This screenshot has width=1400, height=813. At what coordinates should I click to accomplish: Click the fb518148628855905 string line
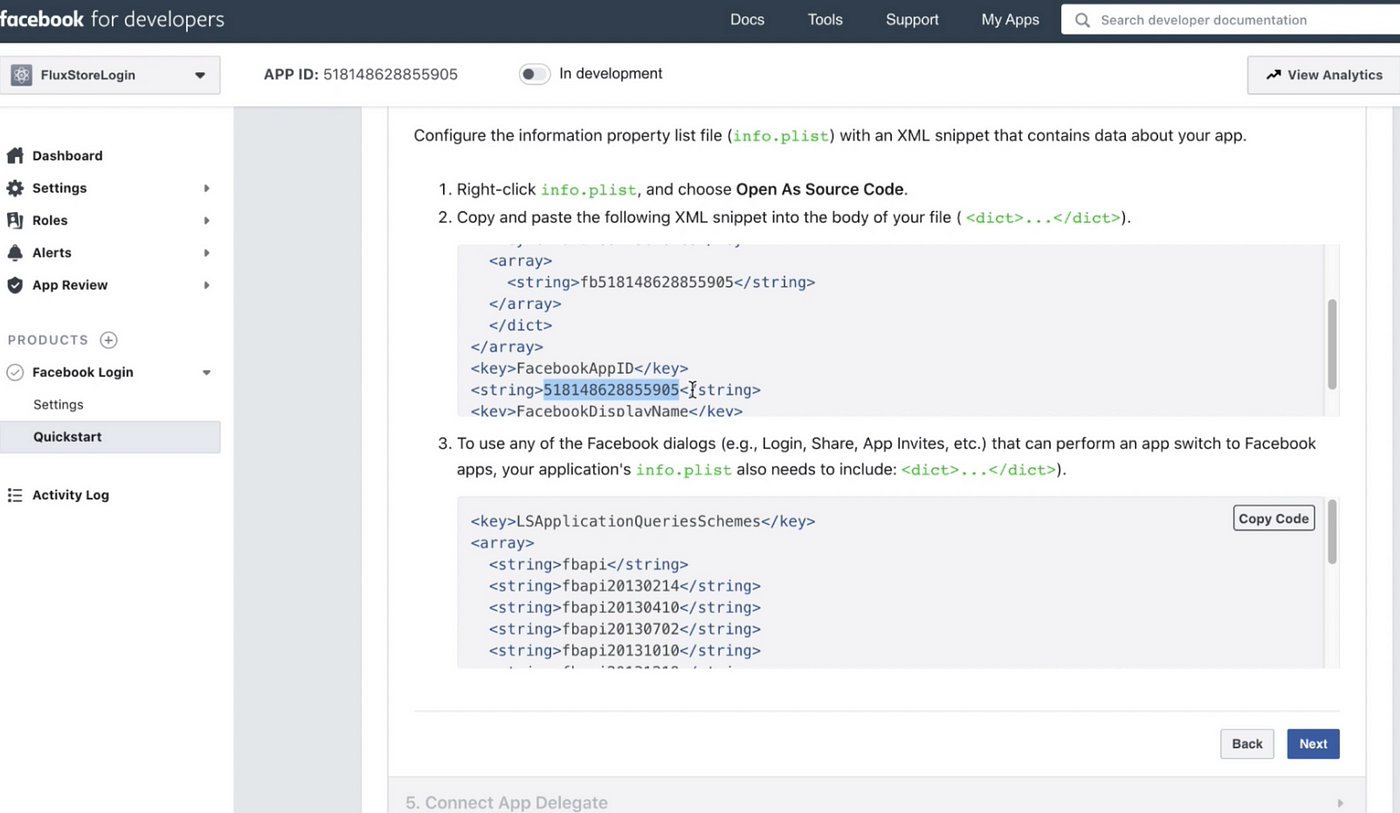[x=661, y=282]
